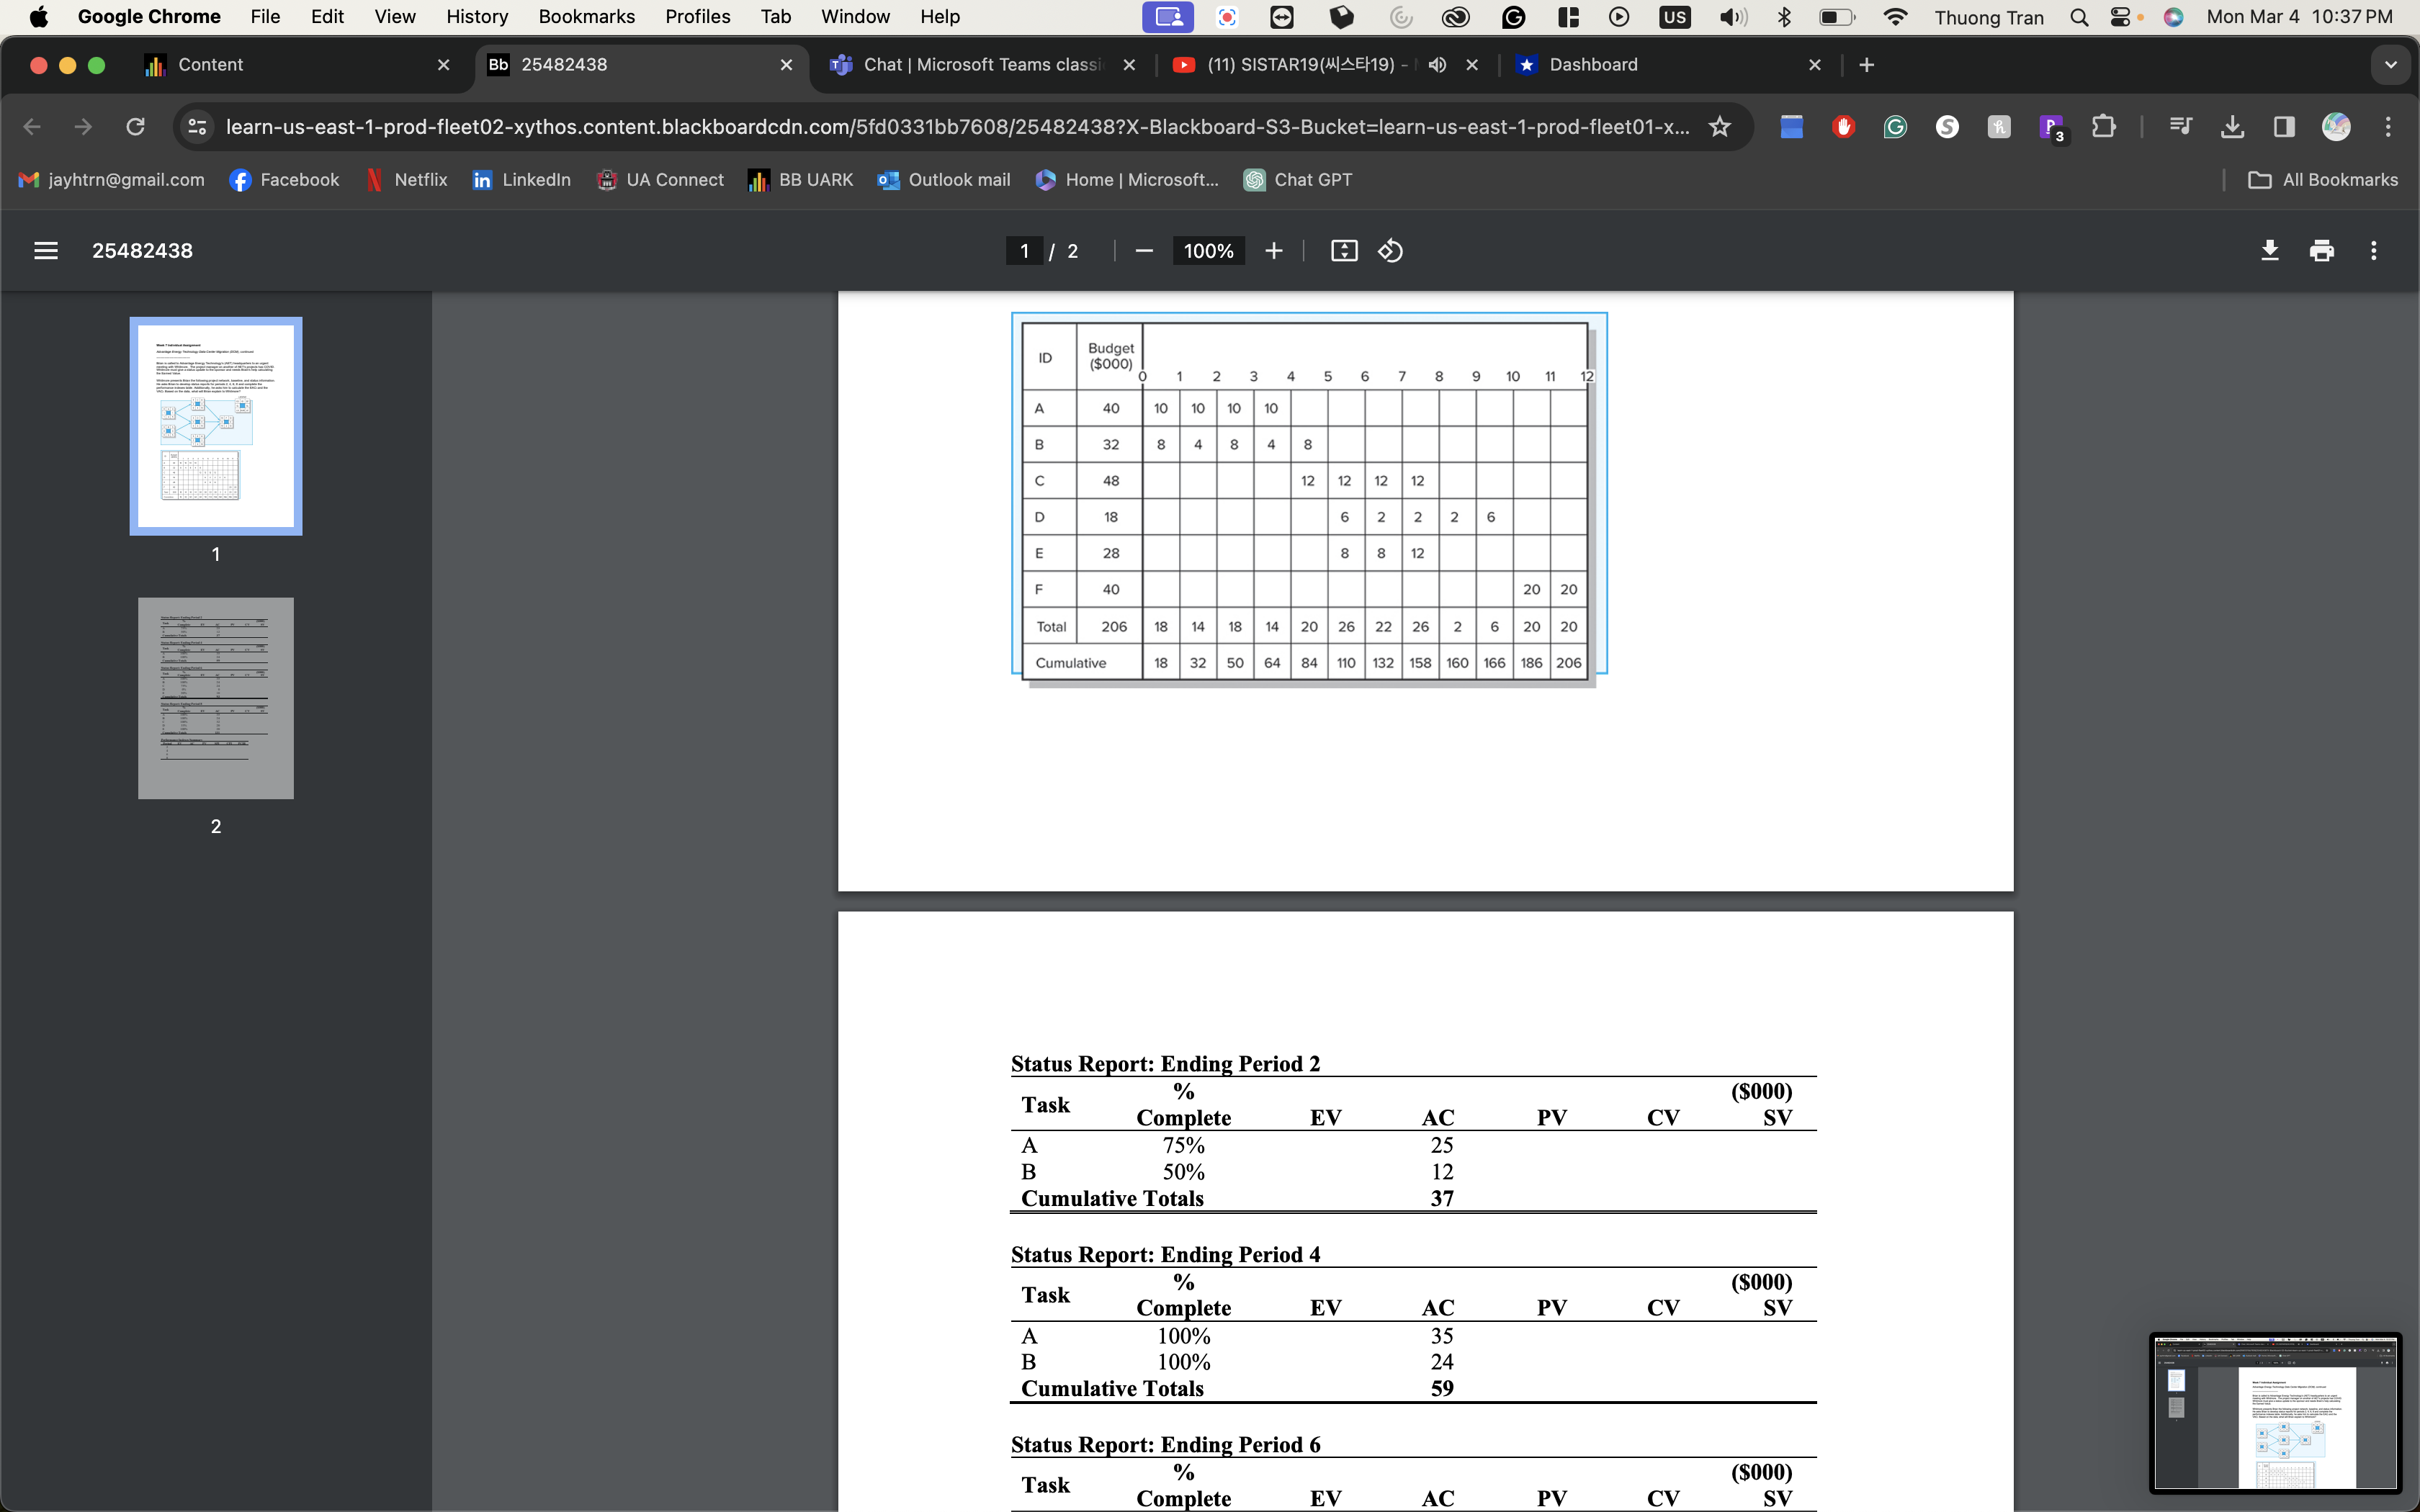Click the fit to page icon

(1344, 251)
